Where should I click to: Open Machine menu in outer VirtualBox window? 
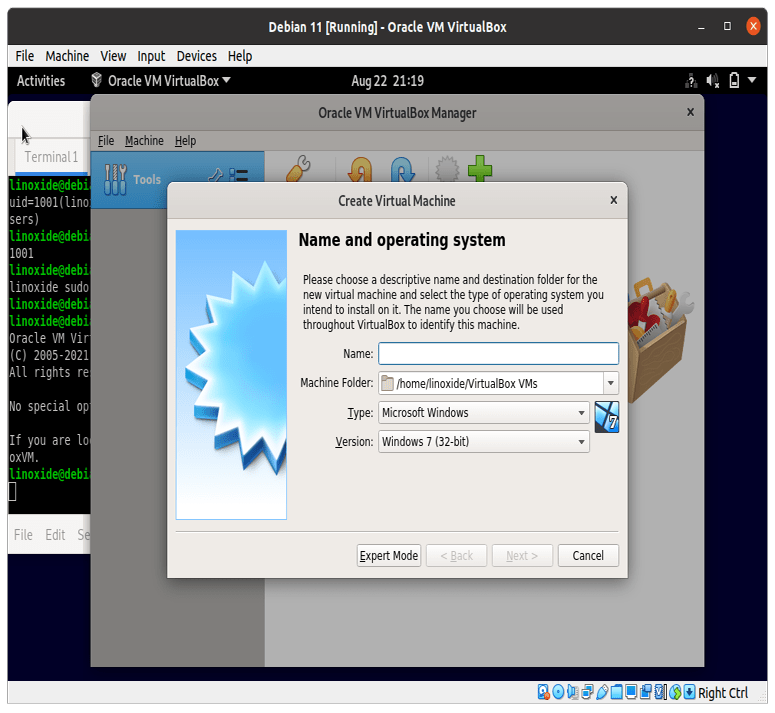(x=67, y=56)
